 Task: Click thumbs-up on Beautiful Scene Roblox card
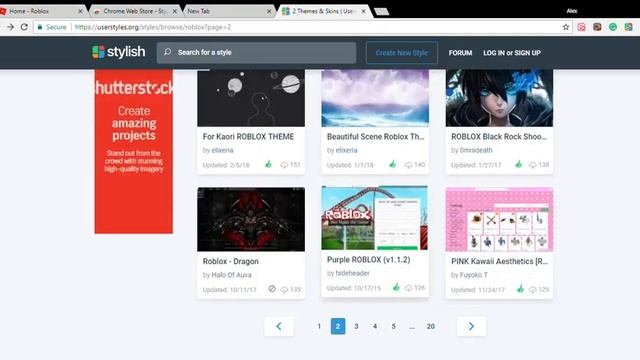[x=392, y=164]
